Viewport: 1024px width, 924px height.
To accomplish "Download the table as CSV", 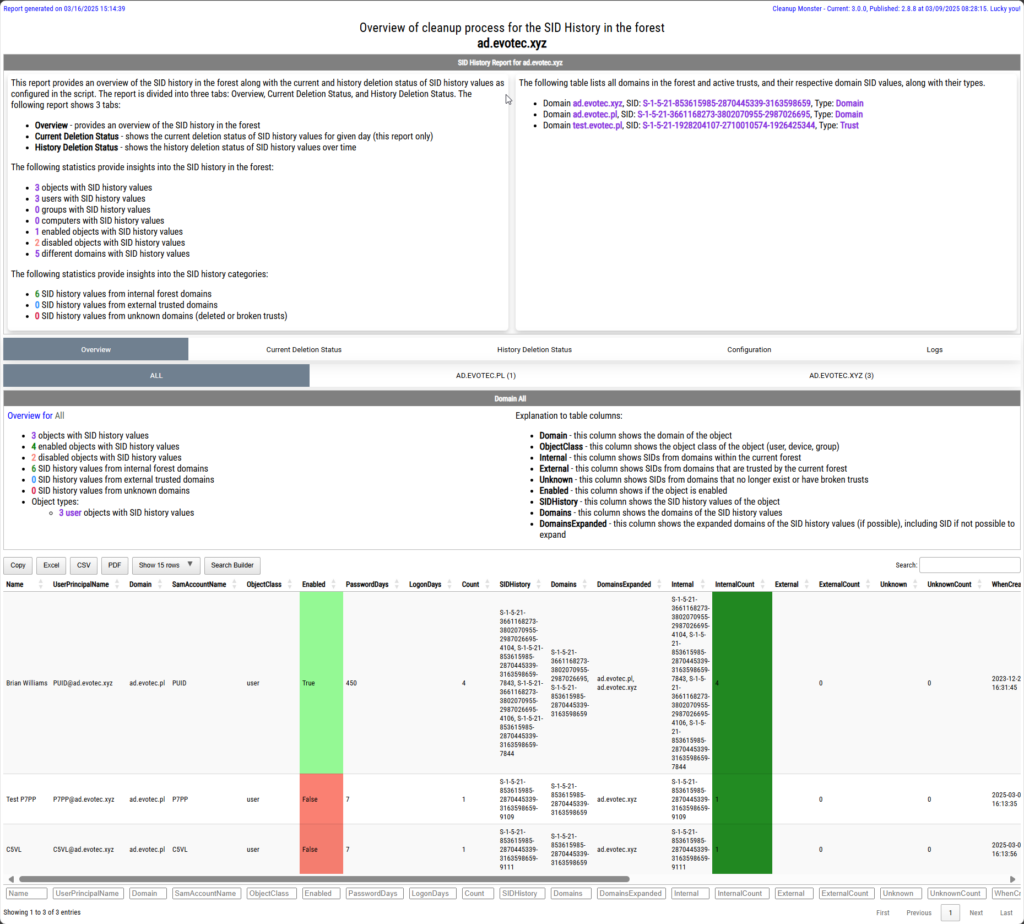I will 82,565.
